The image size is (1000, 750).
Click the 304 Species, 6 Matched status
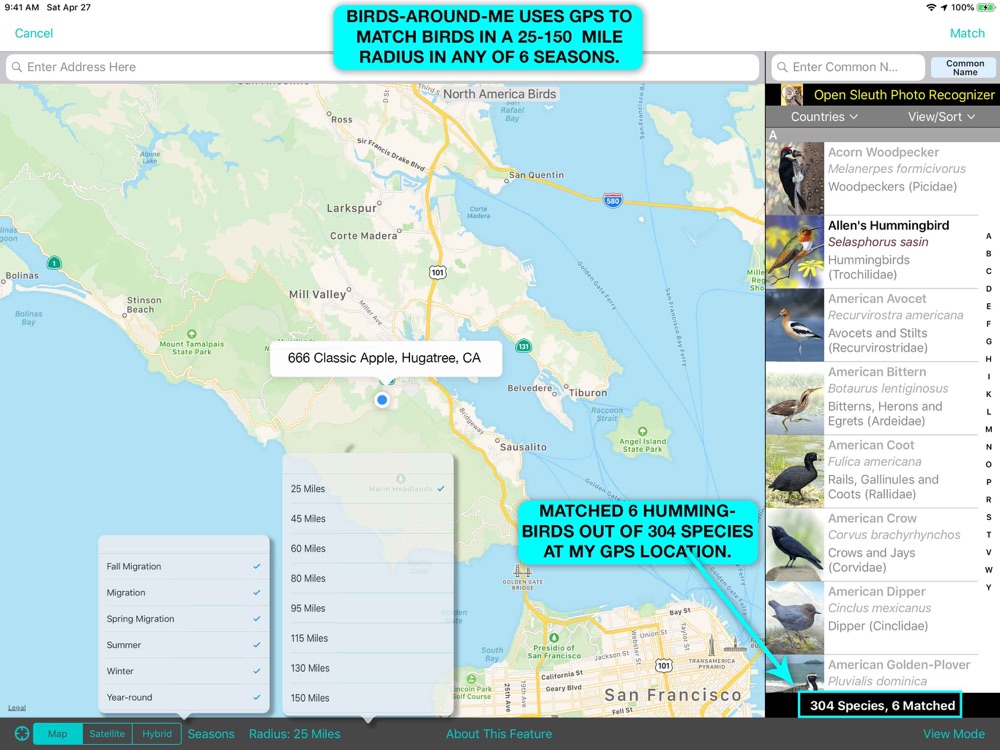point(882,705)
